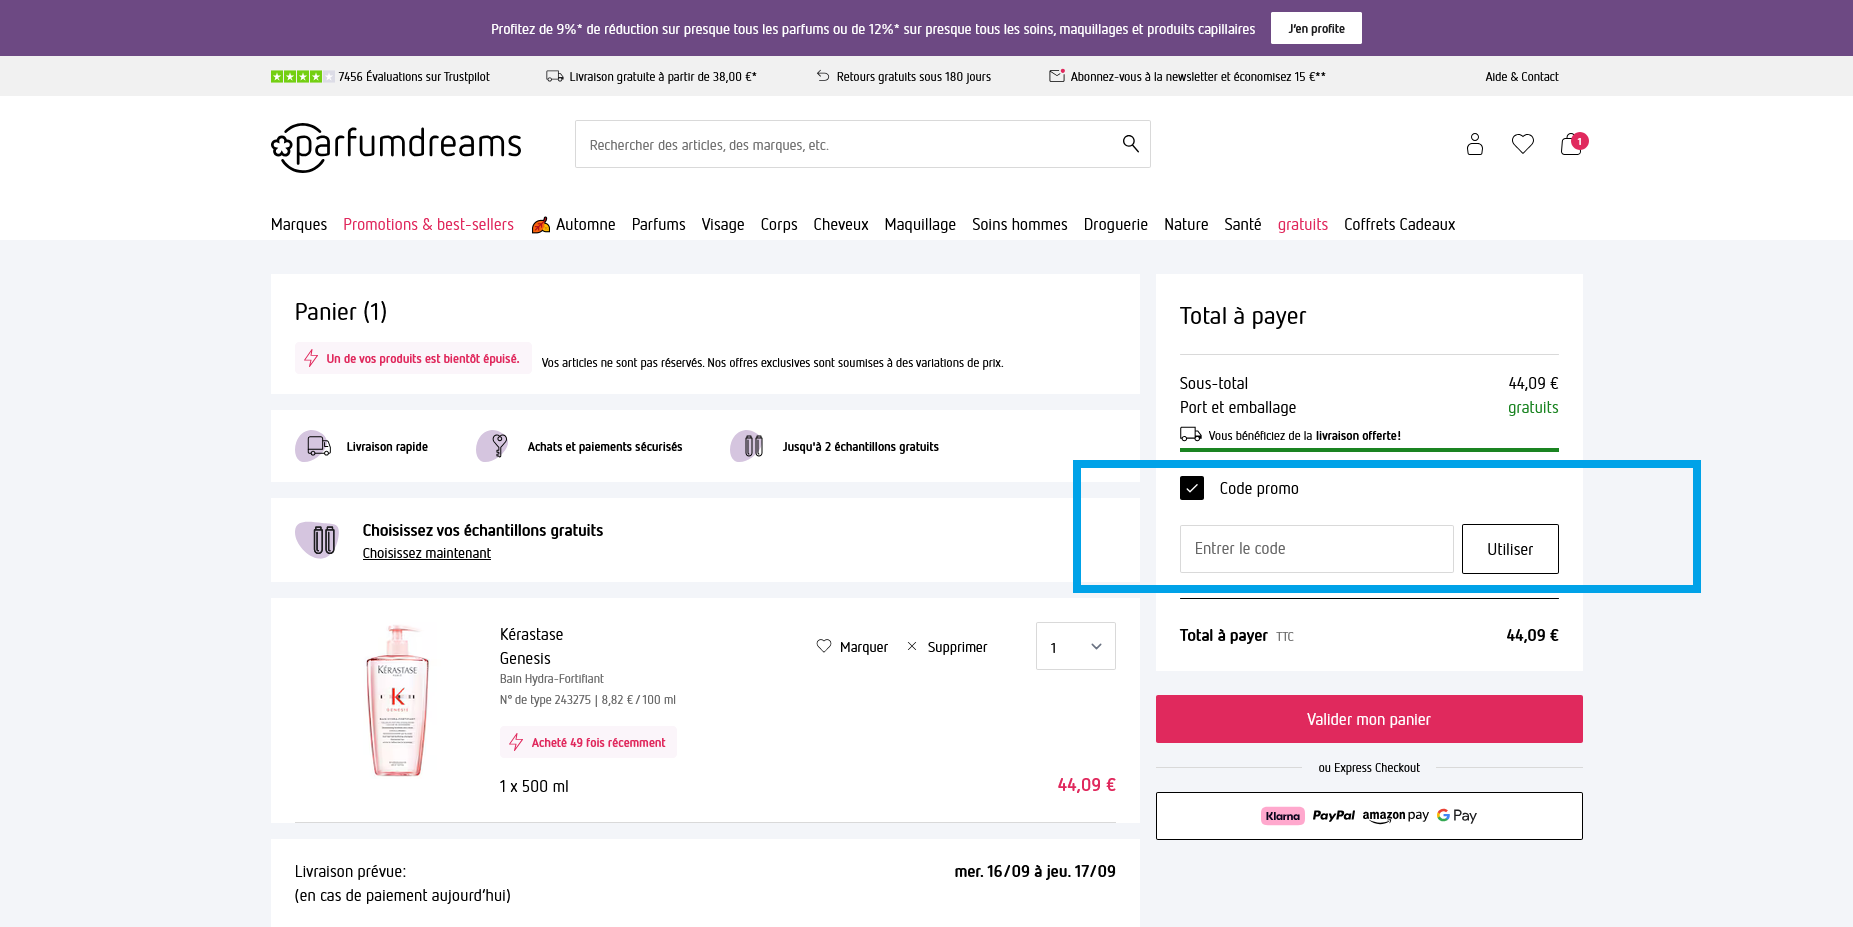Open the Soins hommes category
The image size is (1853, 927).
point(1020,225)
